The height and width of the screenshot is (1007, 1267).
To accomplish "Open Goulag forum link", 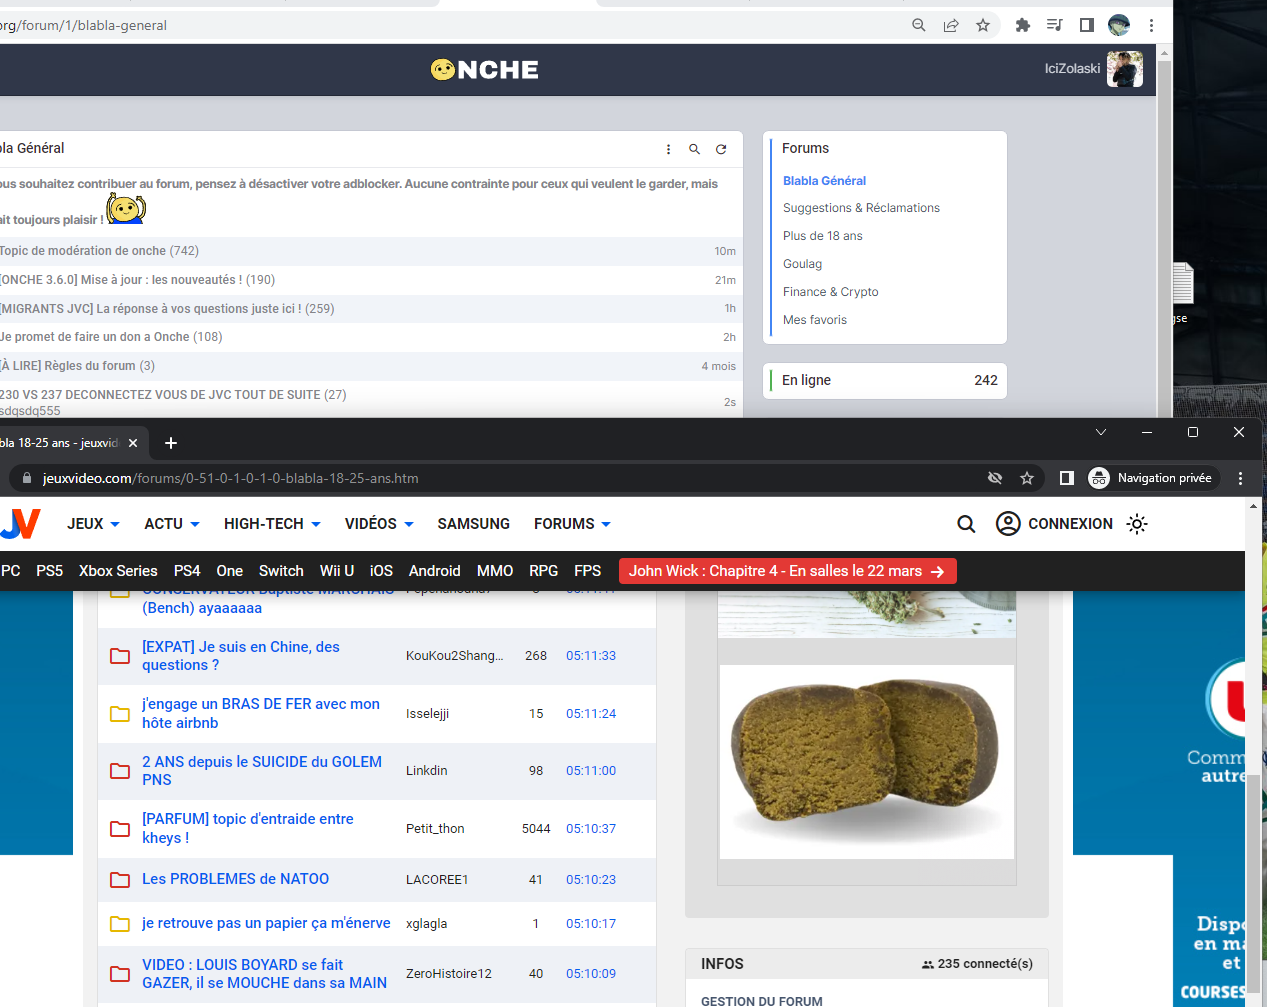I will point(802,264).
